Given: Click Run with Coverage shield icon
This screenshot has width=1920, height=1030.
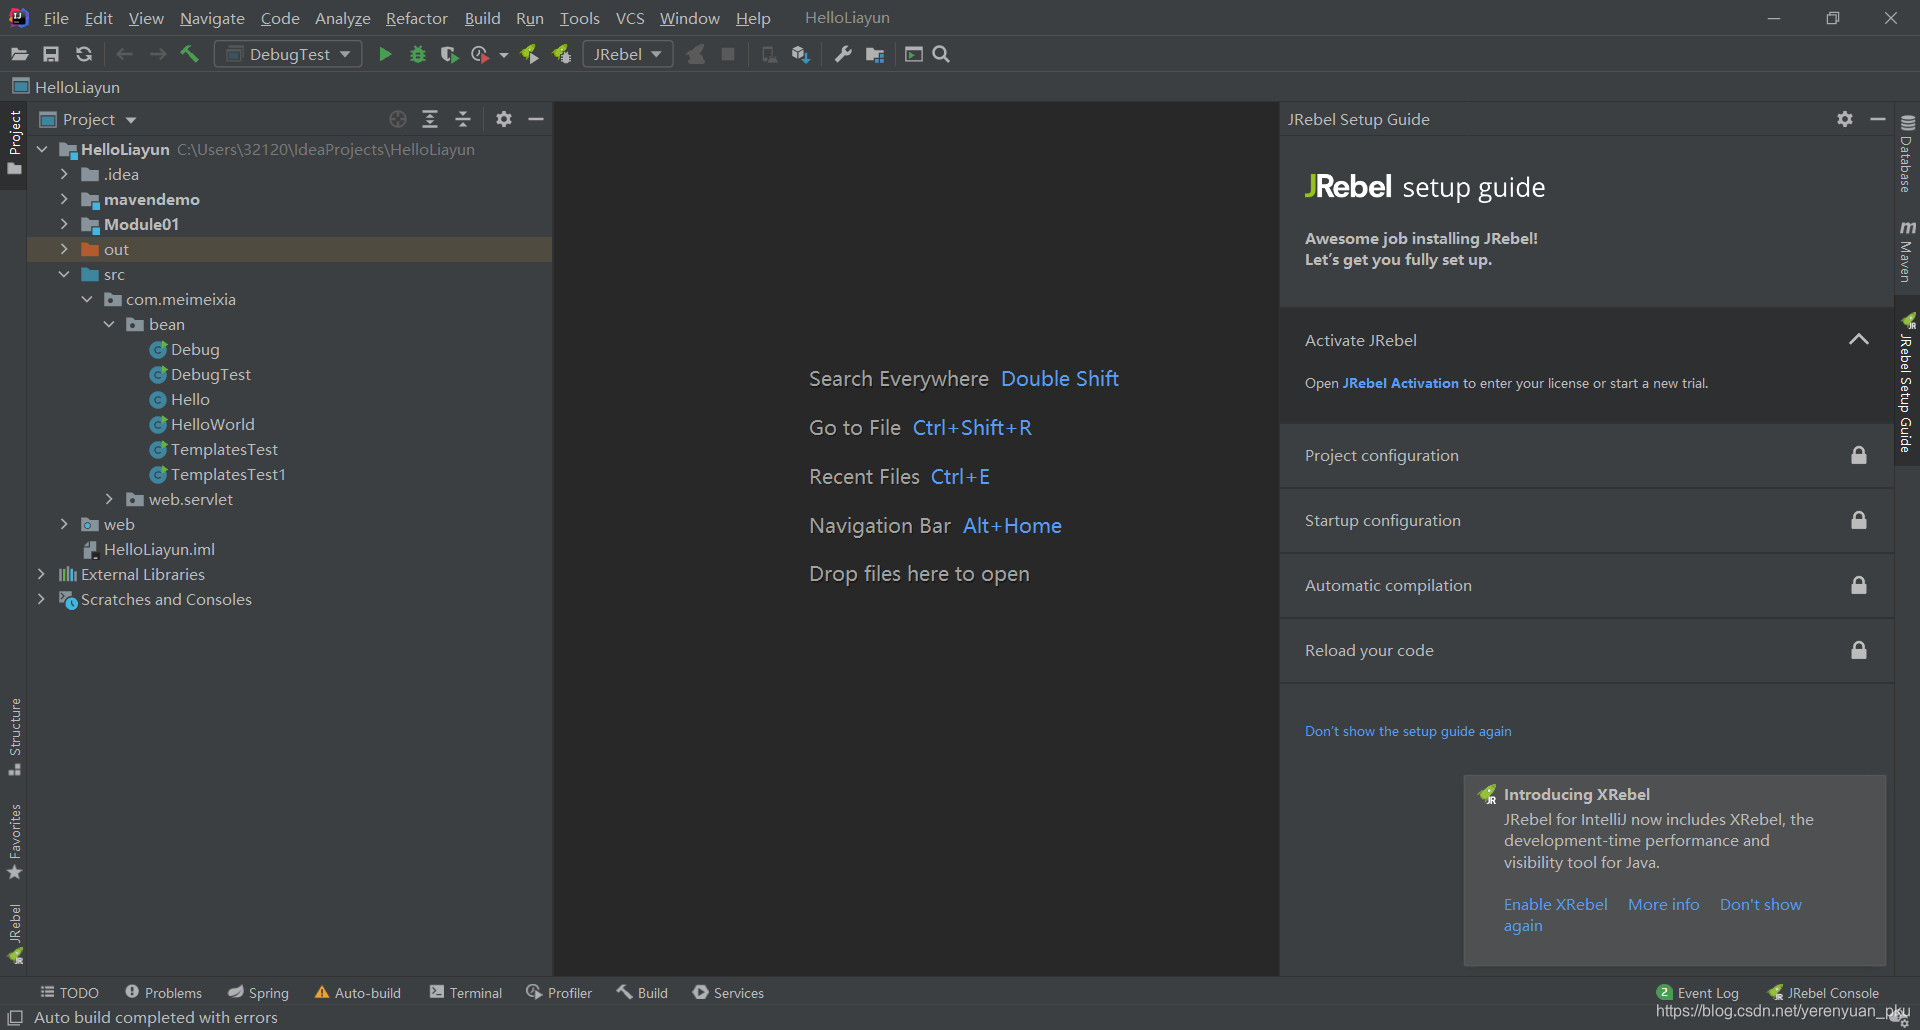Looking at the screenshot, I should (449, 54).
